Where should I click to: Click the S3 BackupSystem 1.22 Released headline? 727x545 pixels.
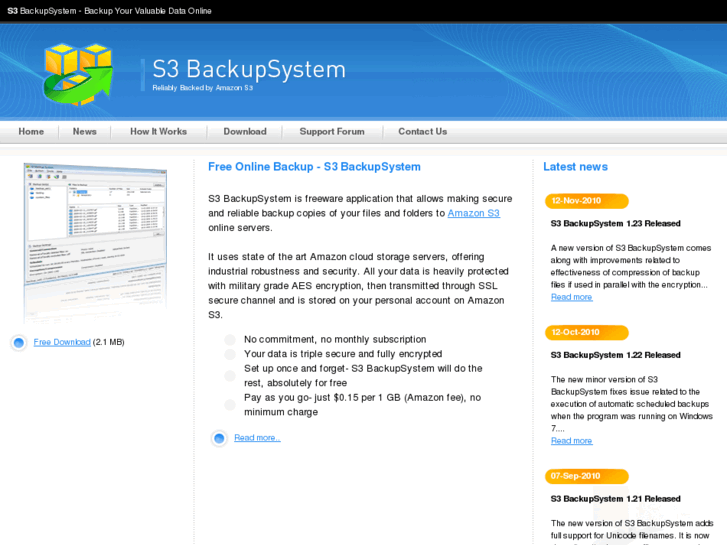tap(615, 355)
